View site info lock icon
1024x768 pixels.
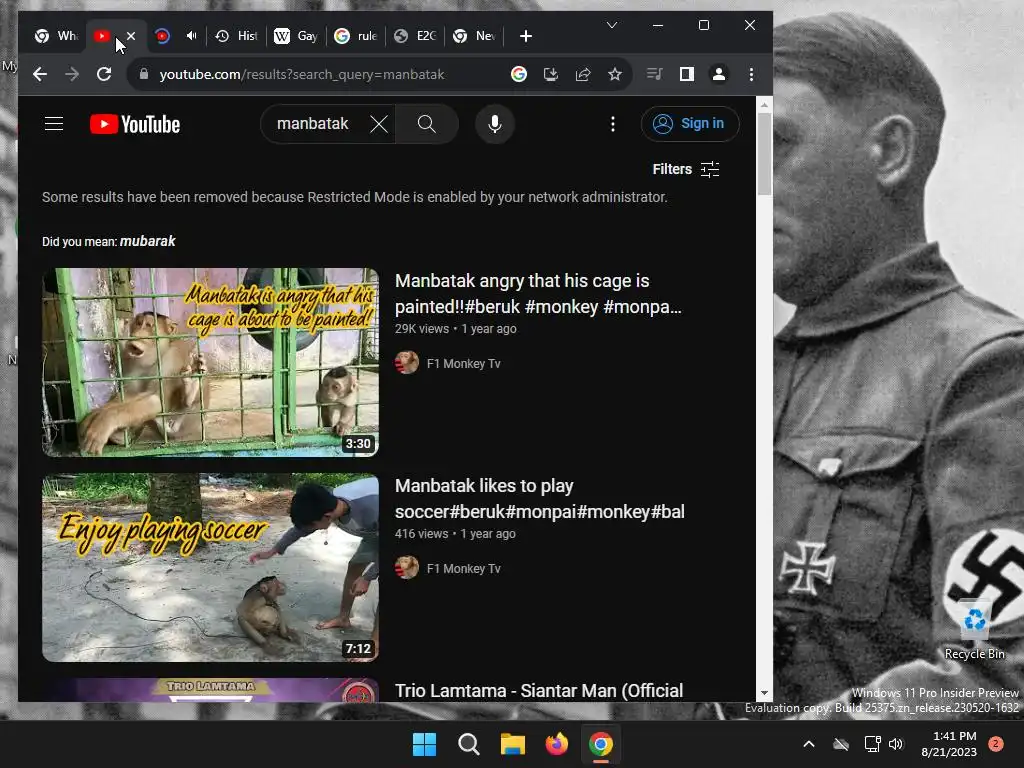pyautogui.click(x=144, y=74)
